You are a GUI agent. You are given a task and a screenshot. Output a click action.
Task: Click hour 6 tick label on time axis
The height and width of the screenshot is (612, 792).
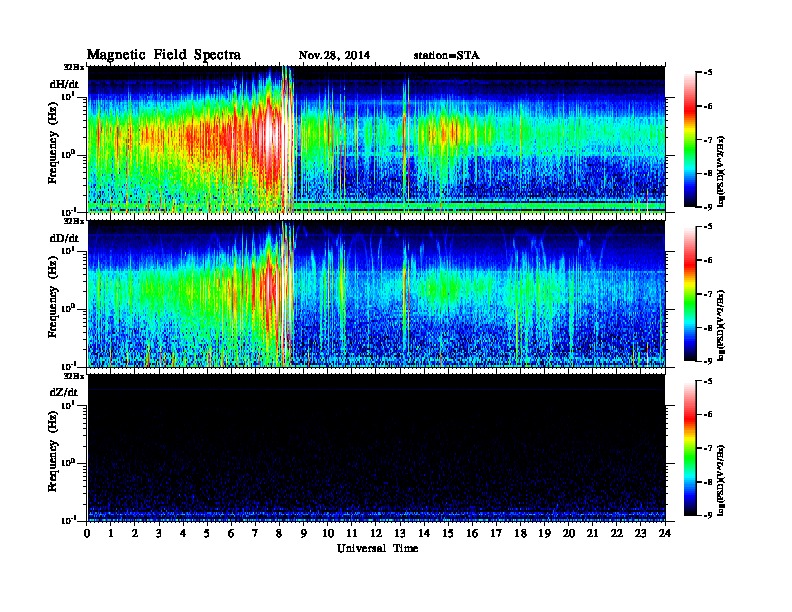231,534
